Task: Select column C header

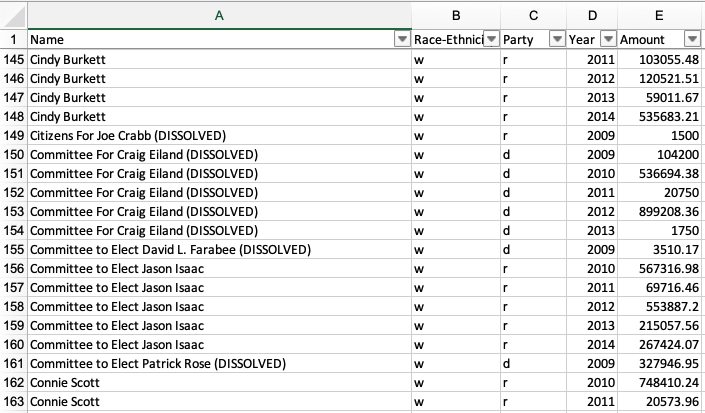Action: click(533, 16)
